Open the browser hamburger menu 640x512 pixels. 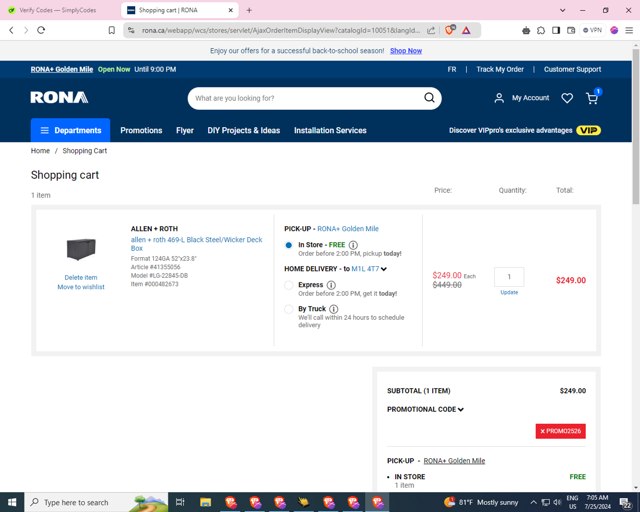[x=629, y=30]
